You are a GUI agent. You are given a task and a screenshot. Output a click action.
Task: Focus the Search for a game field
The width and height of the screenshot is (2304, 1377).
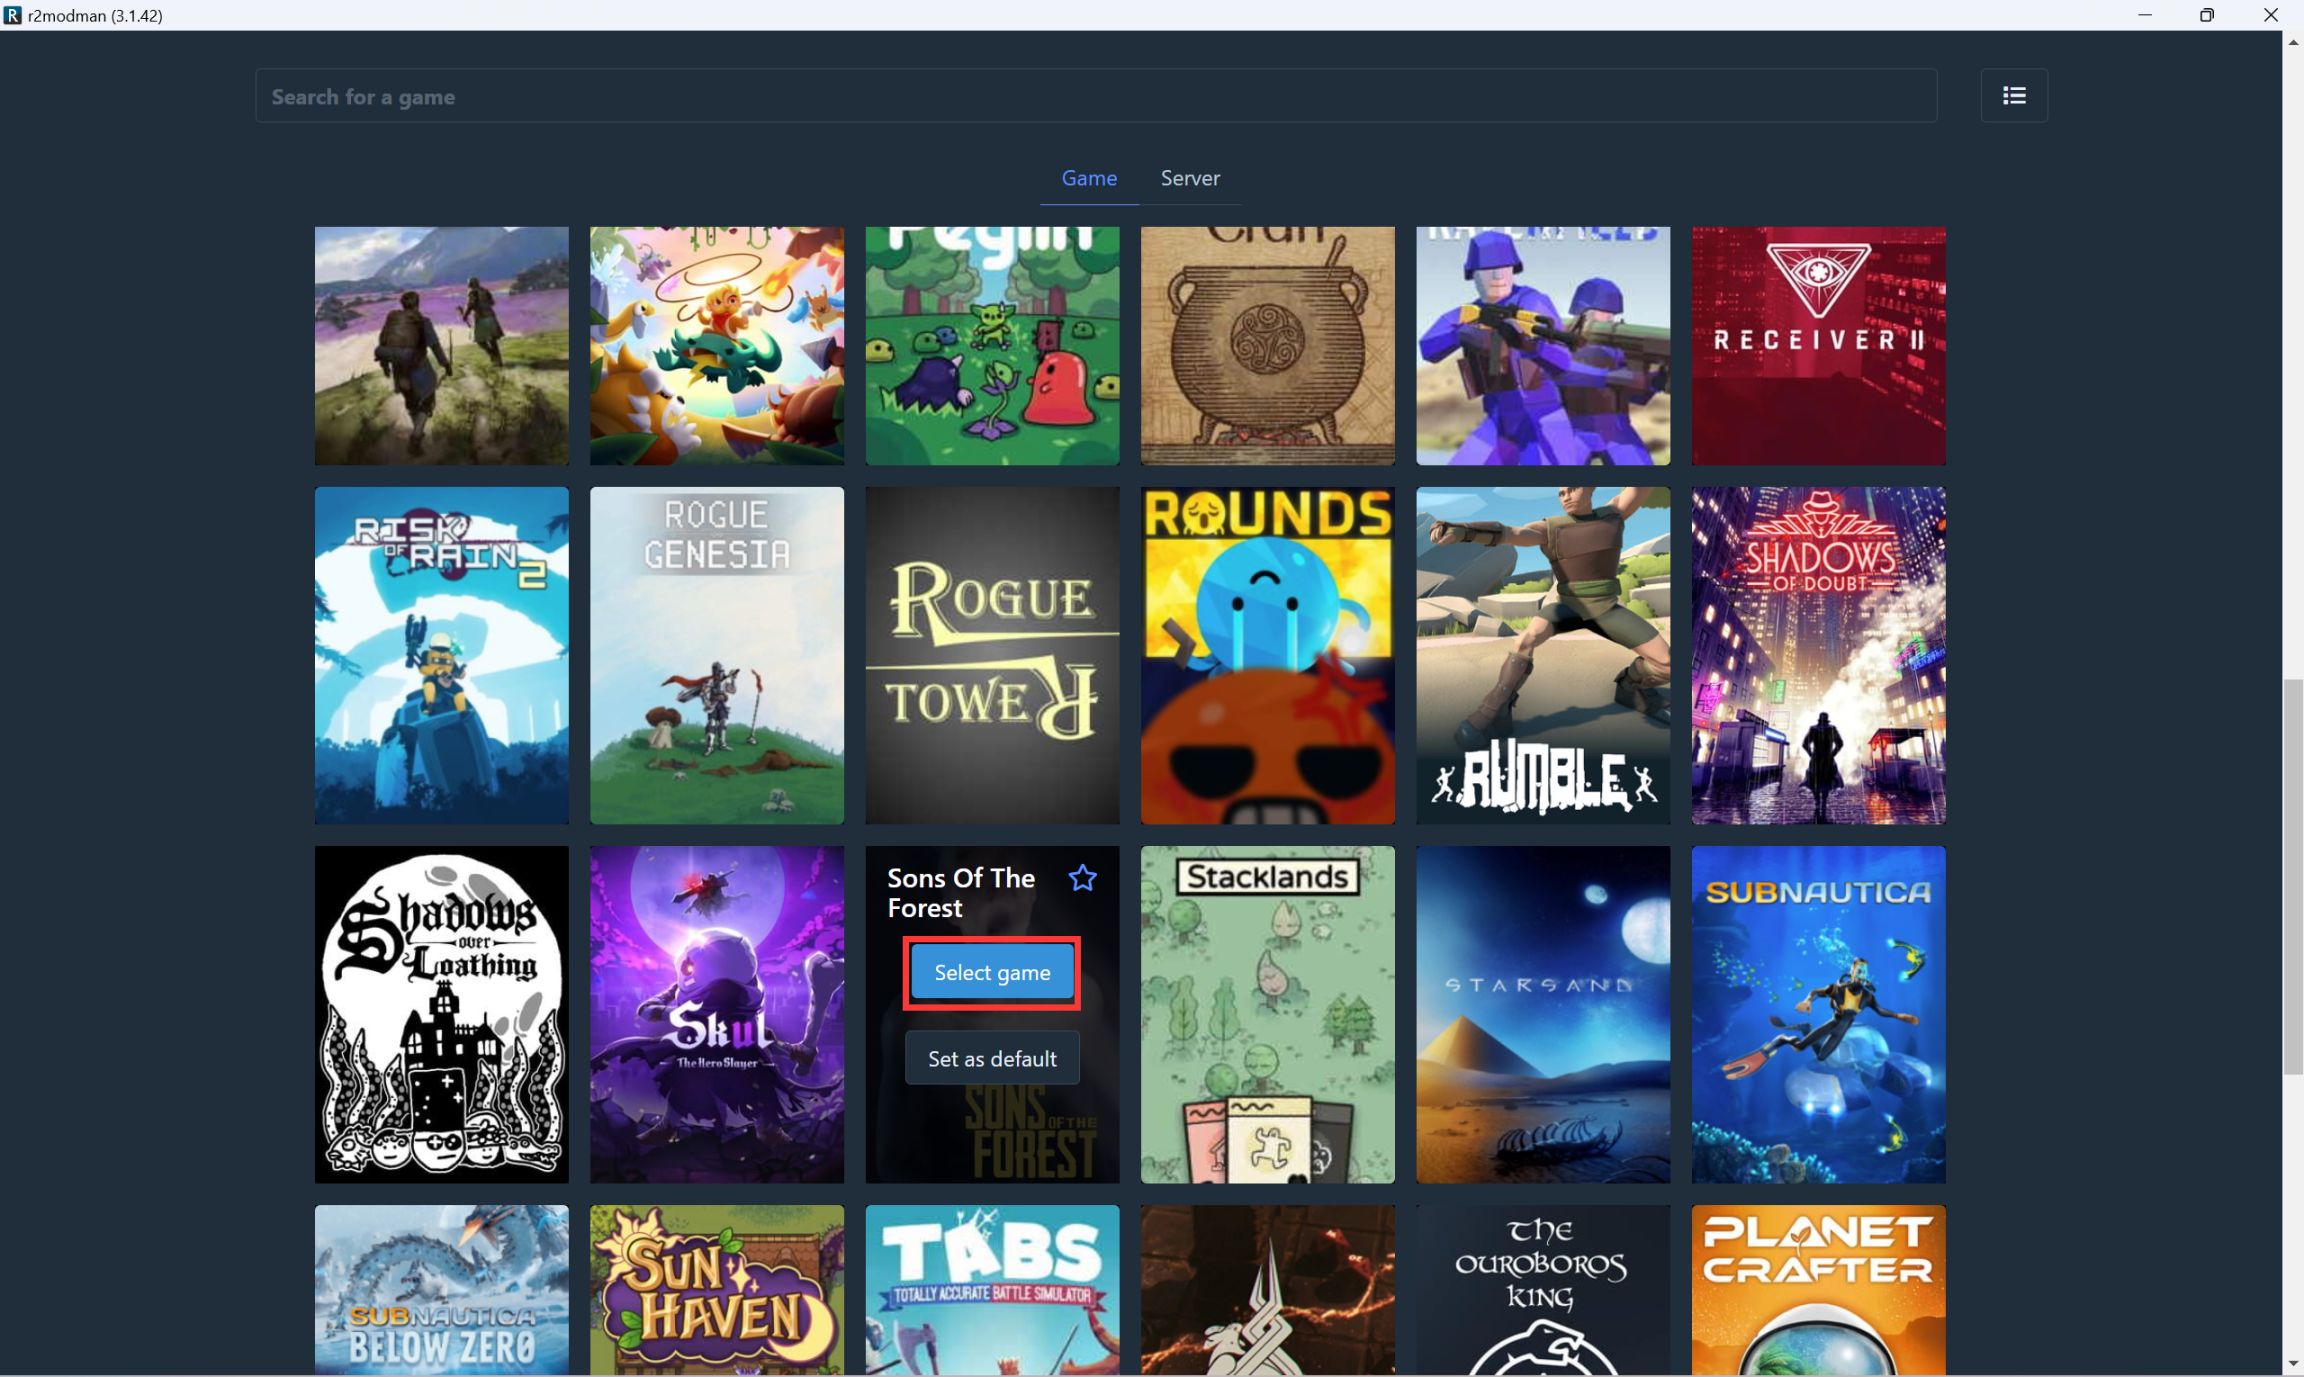coord(1096,96)
